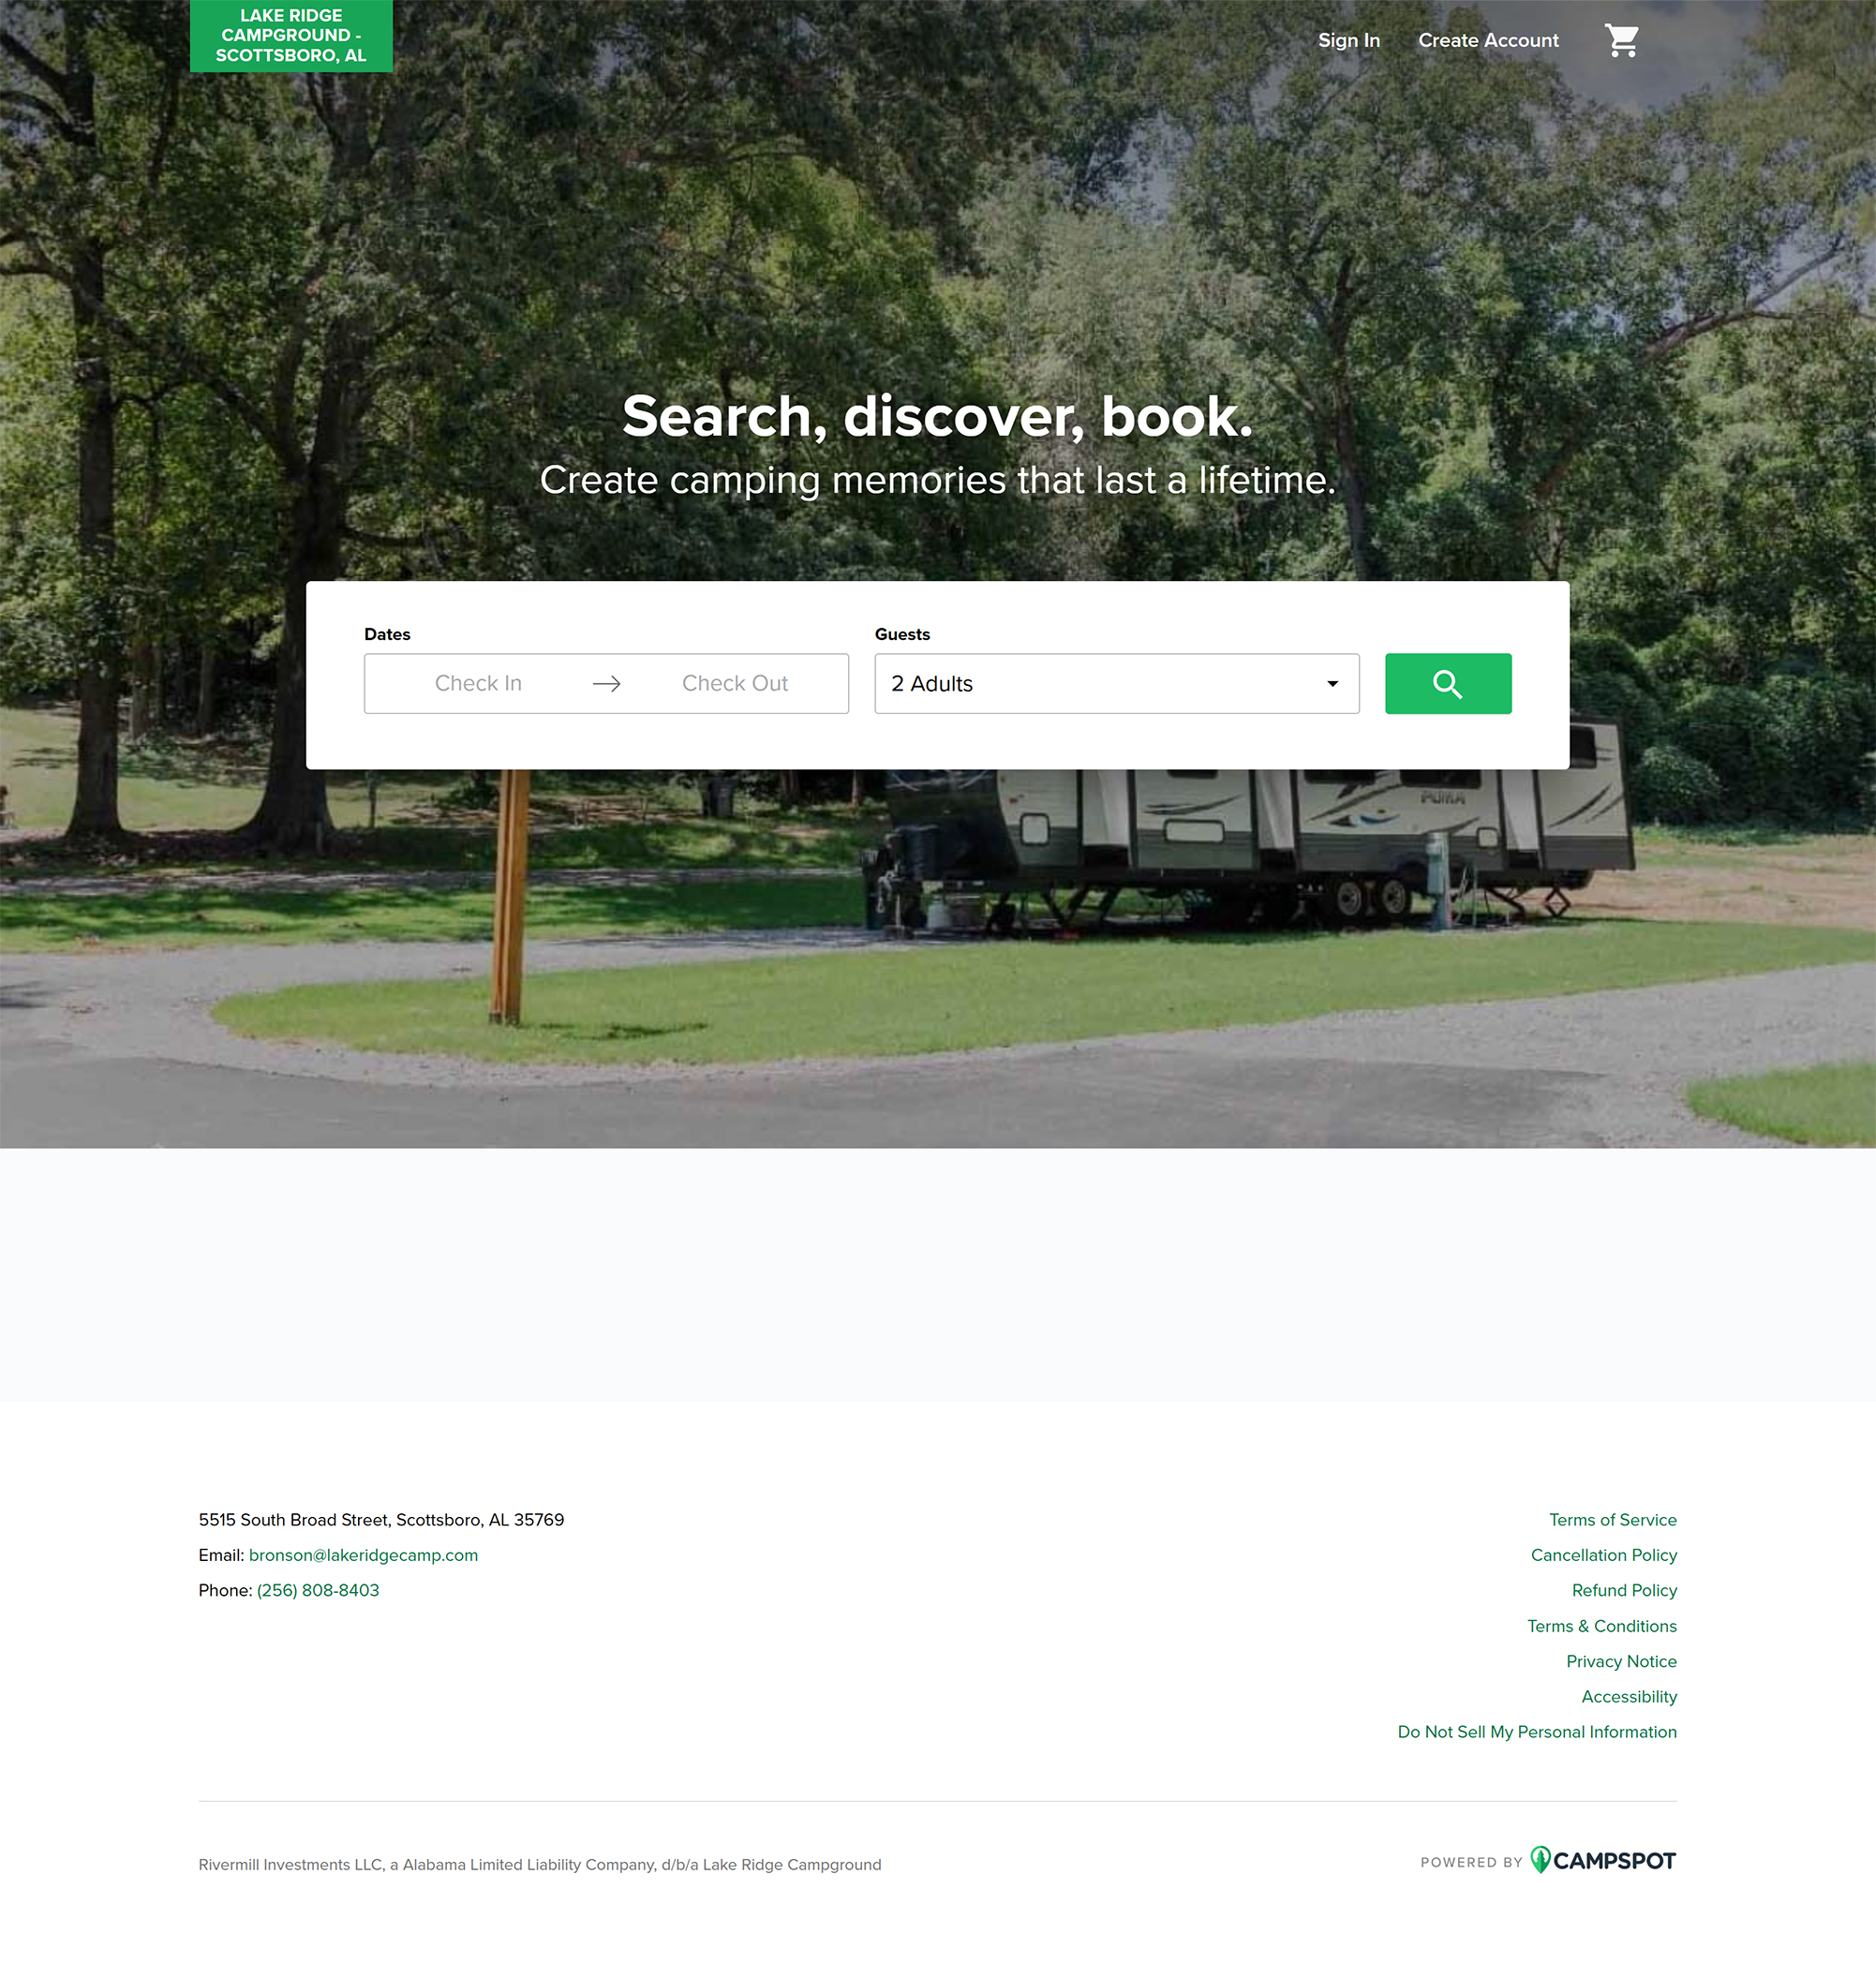Viewport: 1876px width, 1978px height.
Task: Click the dropdown arrow on Guests selector
Action: click(x=1333, y=684)
